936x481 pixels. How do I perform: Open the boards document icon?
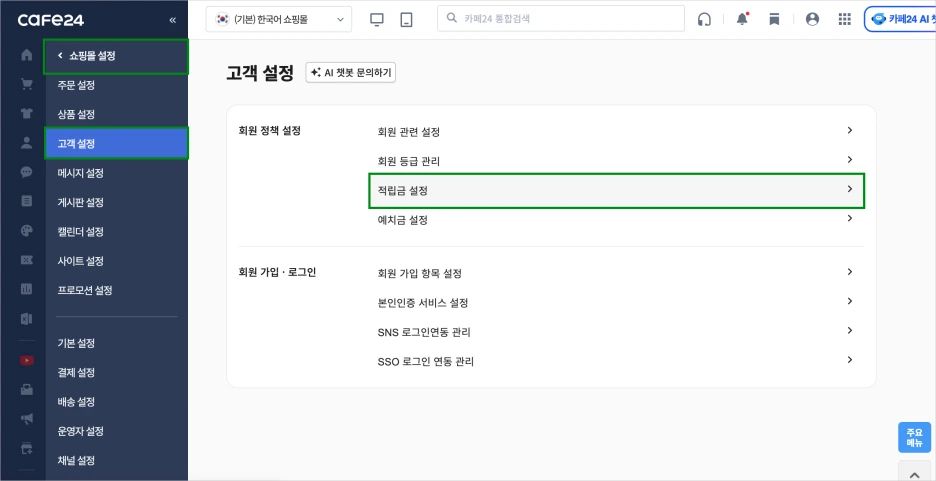26,201
